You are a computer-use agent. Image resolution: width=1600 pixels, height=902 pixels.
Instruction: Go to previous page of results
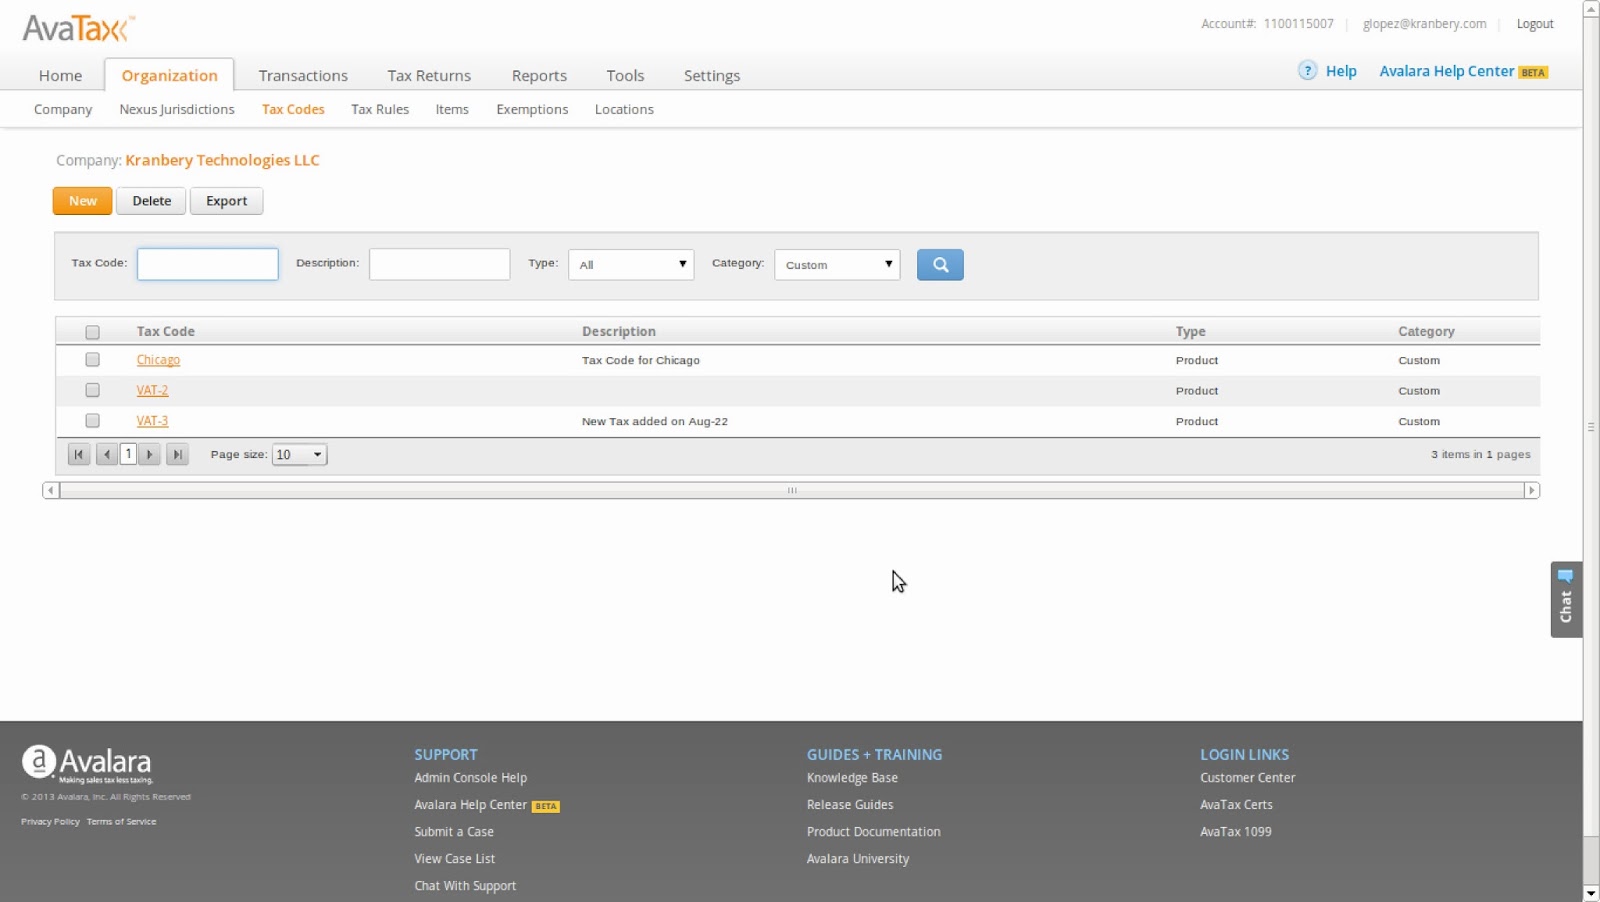106,455
